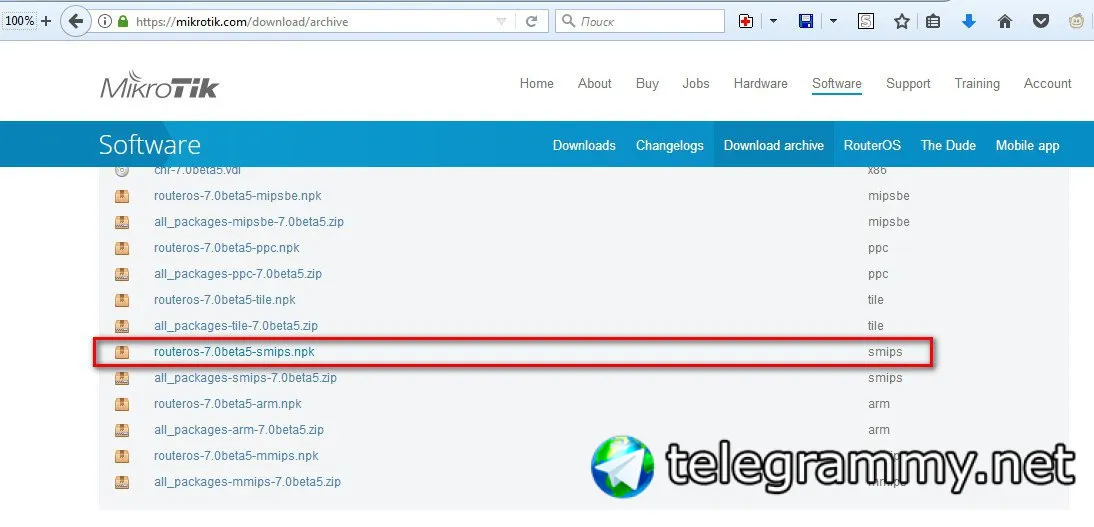The image size is (1094, 527).
Task: Download routeros-7.0beta5-mipsbe.npk
Action: [x=237, y=196]
